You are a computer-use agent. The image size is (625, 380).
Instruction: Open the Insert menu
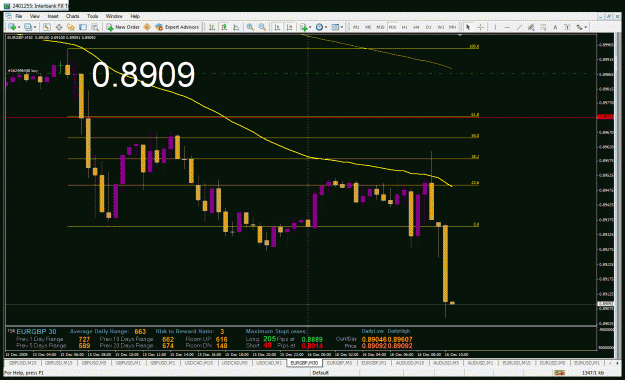click(x=53, y=16)
